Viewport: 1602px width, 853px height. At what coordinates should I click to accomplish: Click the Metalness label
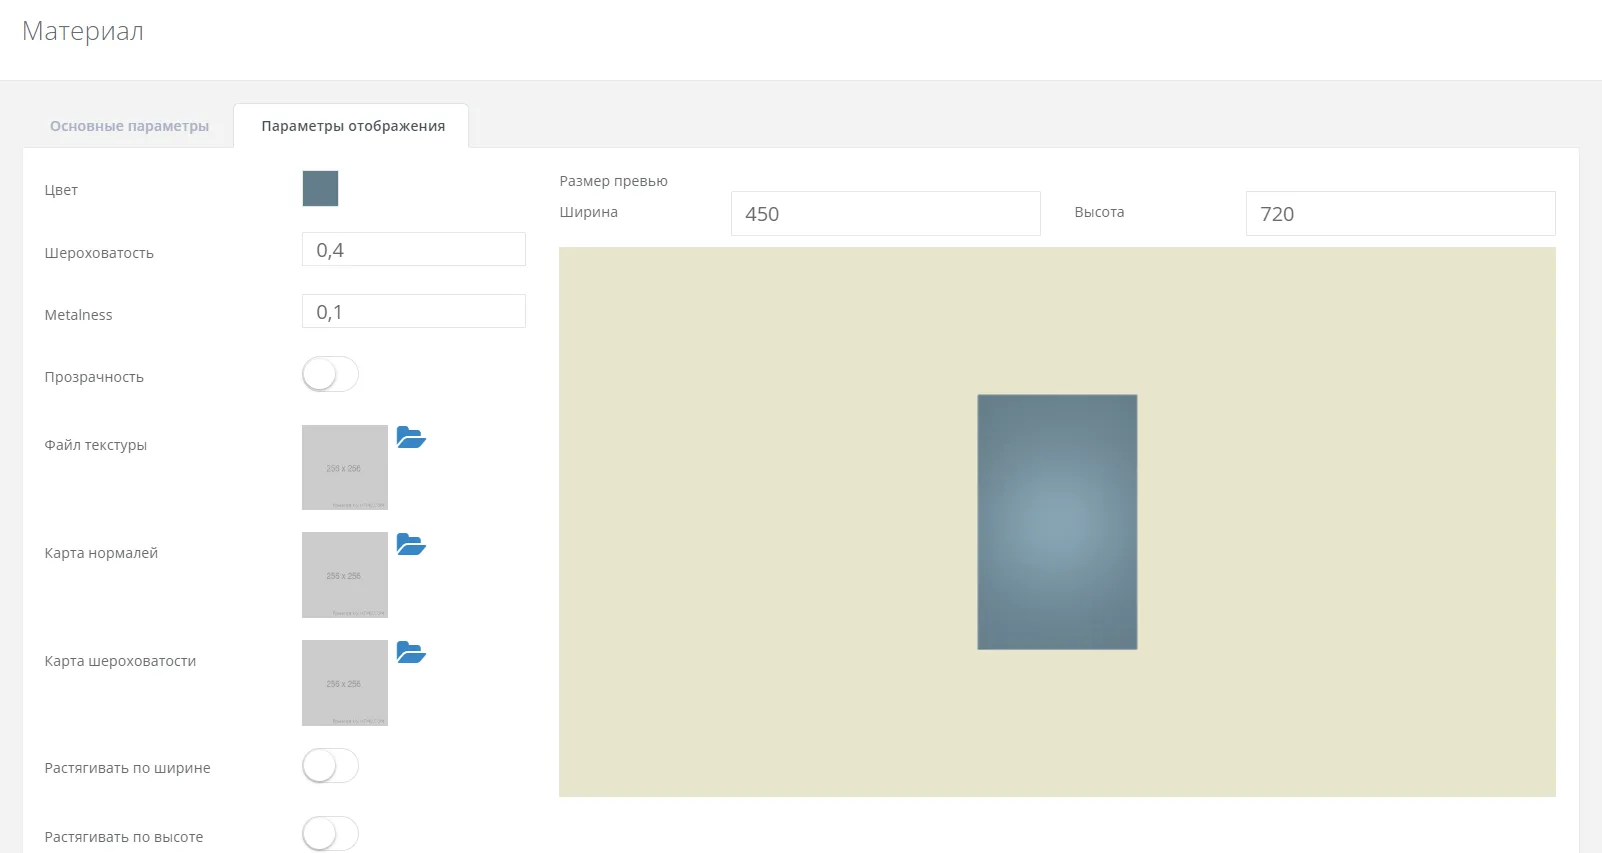(x=78, y=315)
